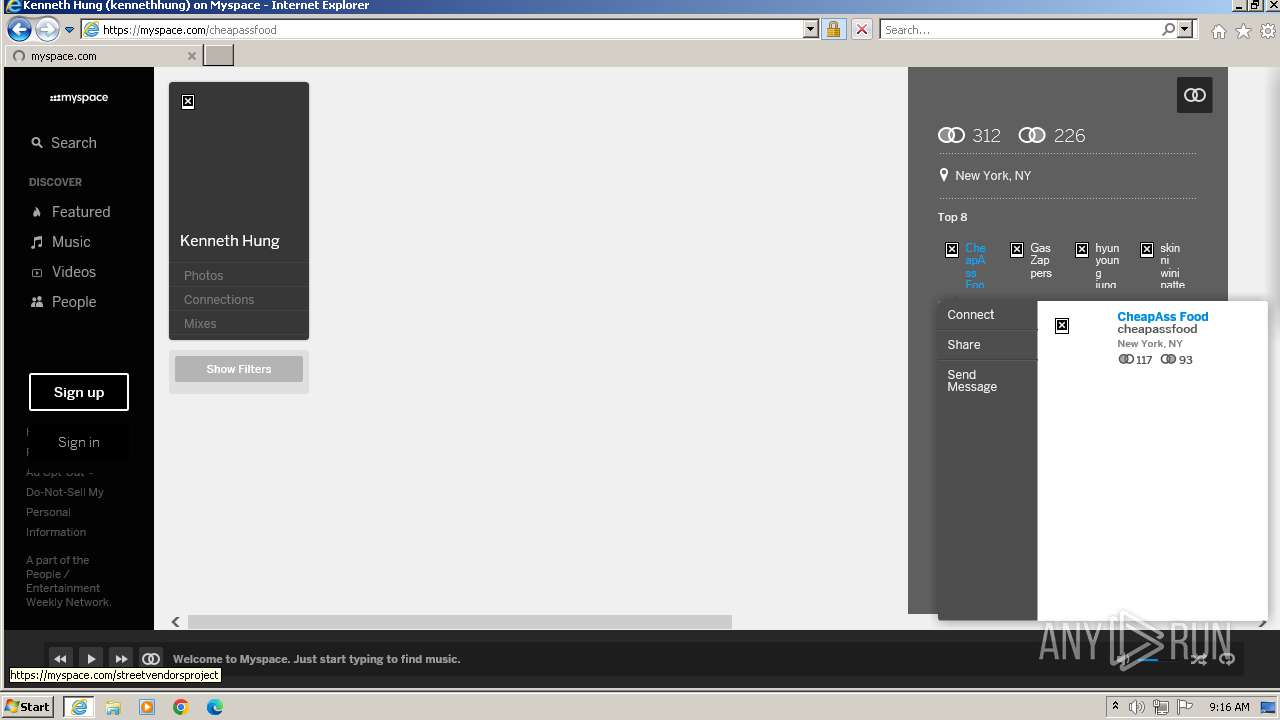
Task: Click the Stop loading X button
Action: click(861, 30)
